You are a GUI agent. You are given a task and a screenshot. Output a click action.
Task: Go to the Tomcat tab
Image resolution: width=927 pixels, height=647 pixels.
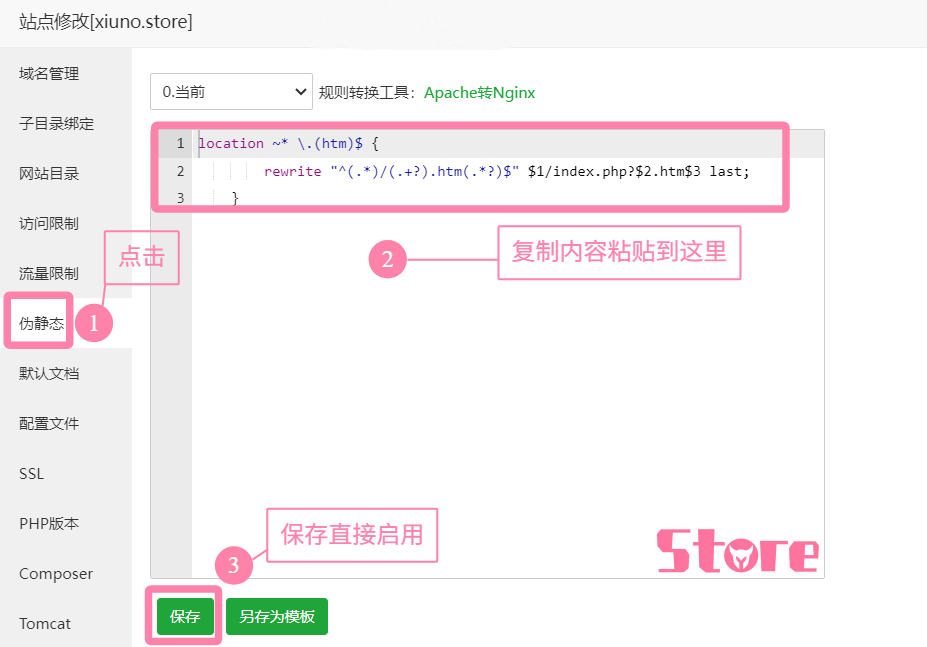coord(45,624)
